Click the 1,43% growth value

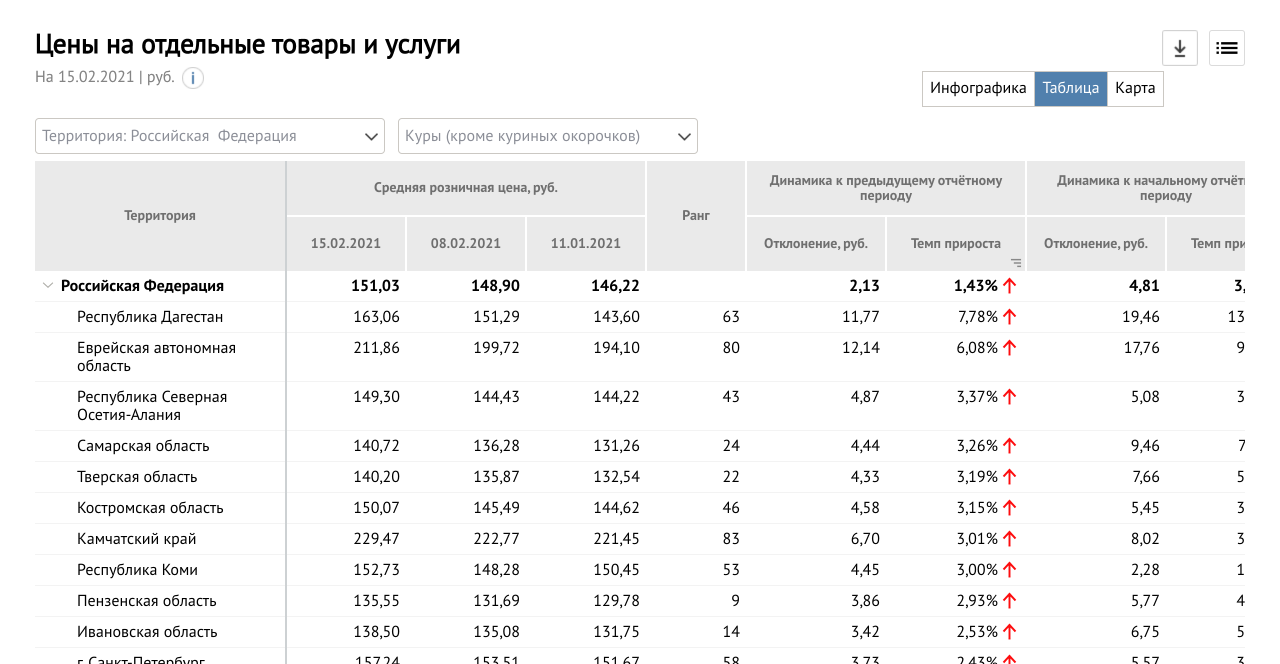point(977,286)
